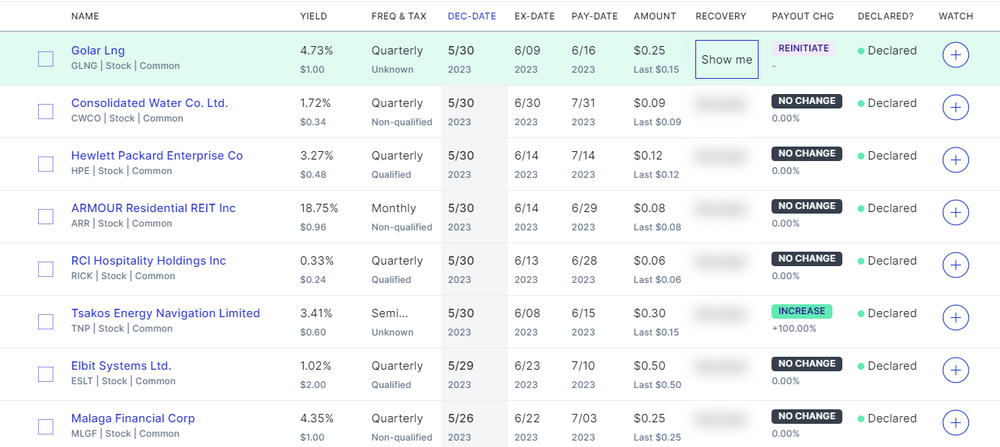The width and height of the screenshot is (1000, 447).
Task: Click the 18.75% yield value
Action: (x=319, y=208)
